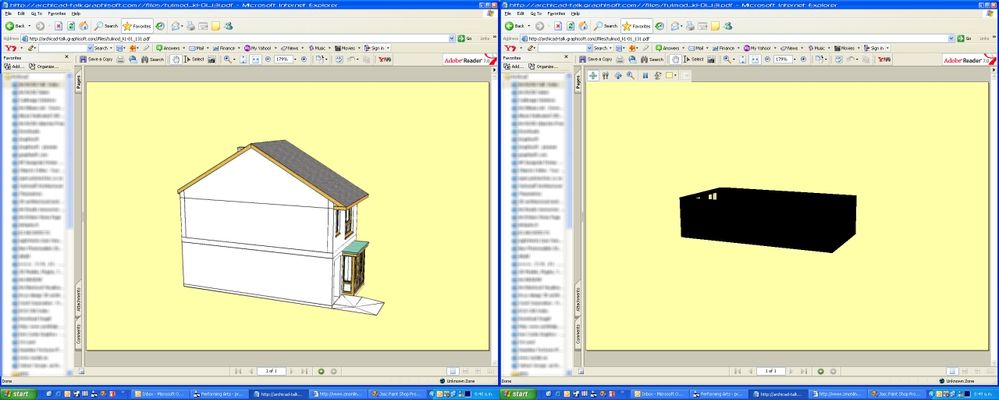This screenshot has height=400, width=999.
Task: Open Help menu in left IE window
Action: [76, 13]
